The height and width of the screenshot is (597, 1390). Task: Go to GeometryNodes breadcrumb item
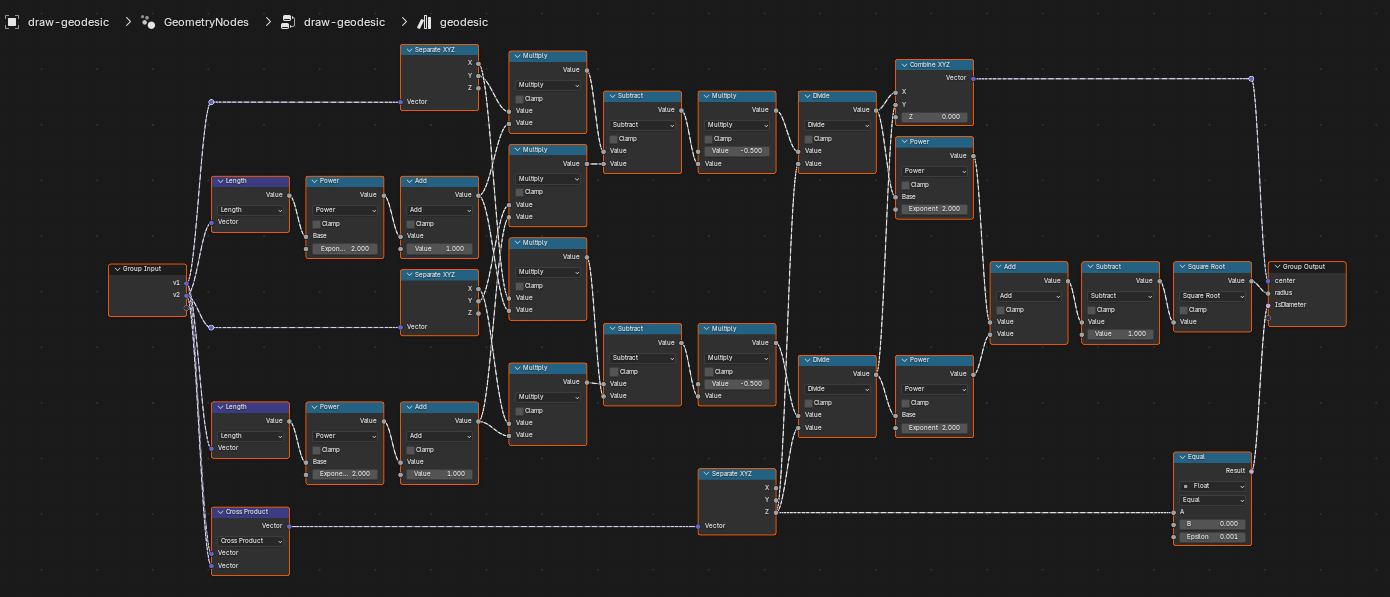pos(206,21)
